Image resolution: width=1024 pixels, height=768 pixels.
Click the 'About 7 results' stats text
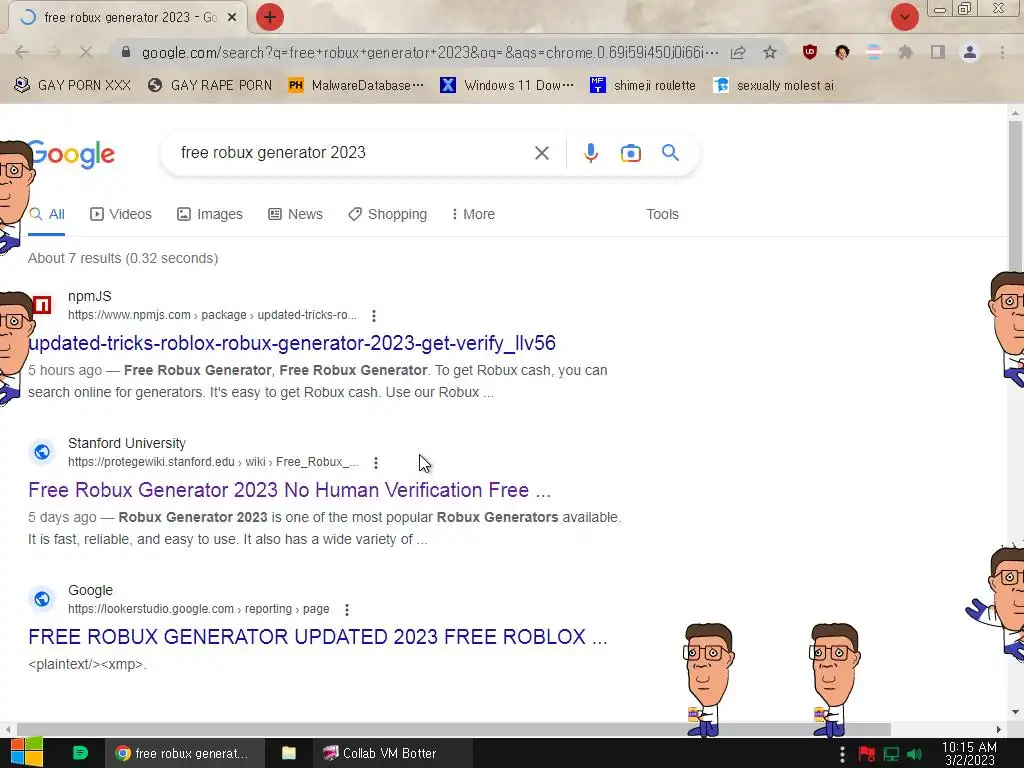click(123, 258)
